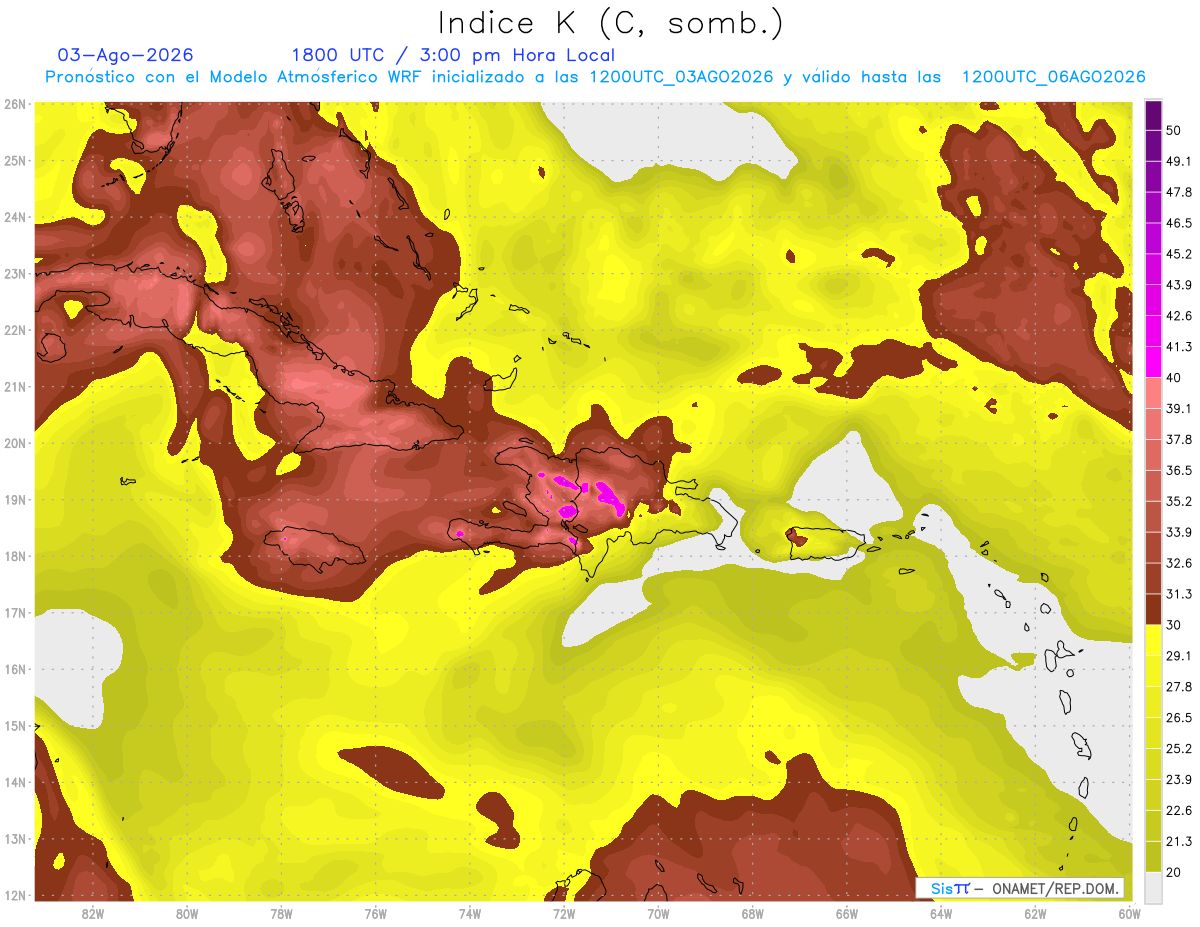Screen dimensions: 1200x927
Task: Click the colorbar label "50"
Action: (1174, 130)
